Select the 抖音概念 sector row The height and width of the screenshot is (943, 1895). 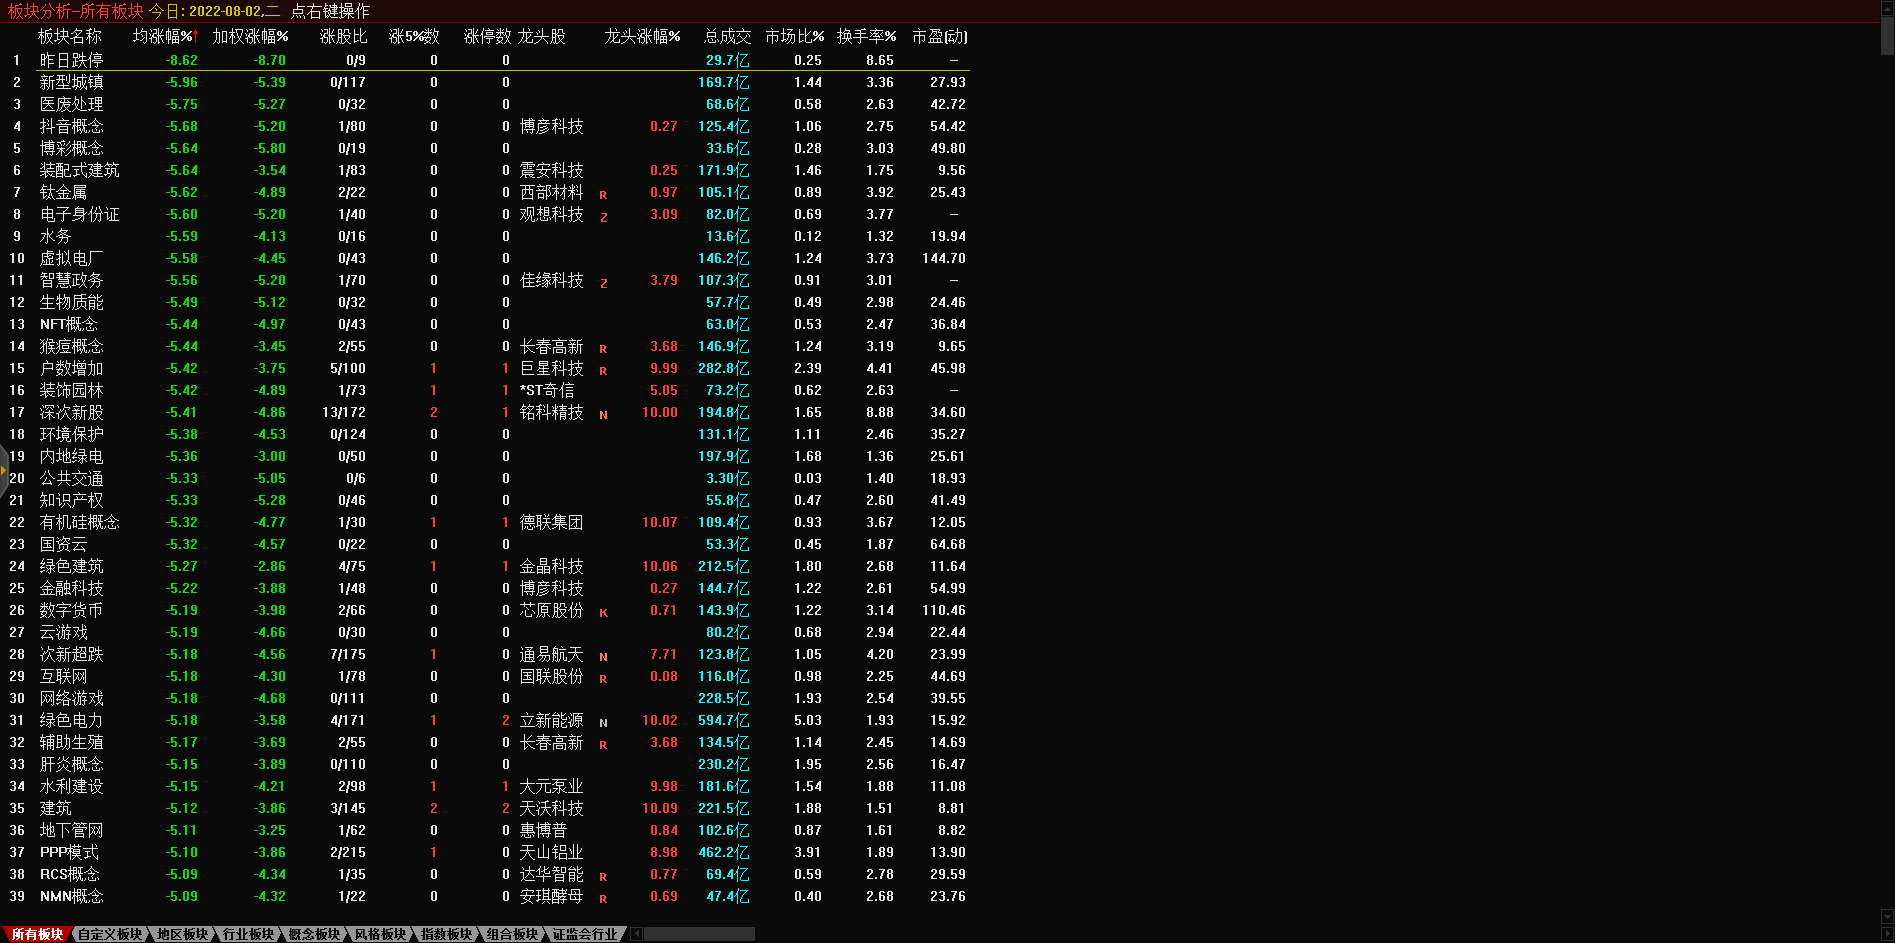(71, 126)
